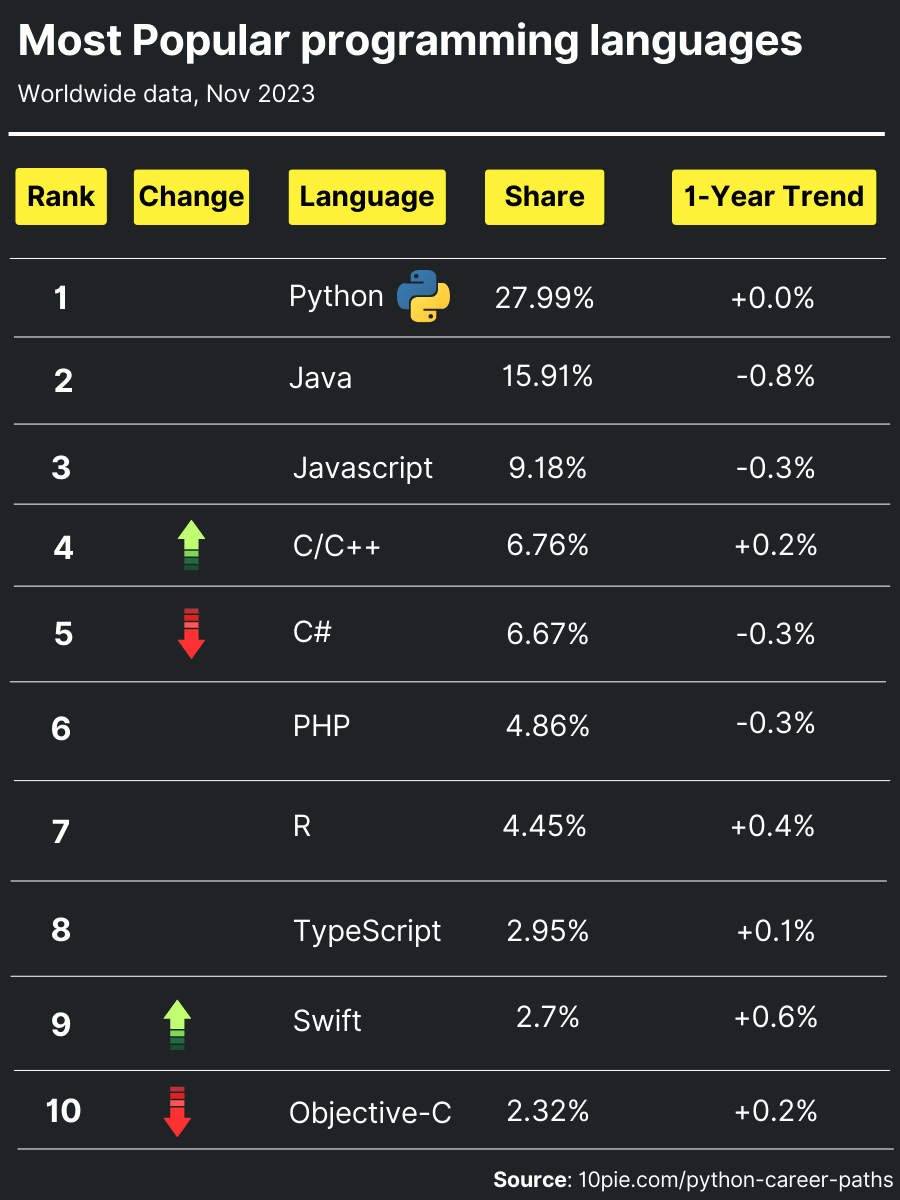900x1200 pixels.
Task: Click the R language entry
Action: tap(302, 827)
